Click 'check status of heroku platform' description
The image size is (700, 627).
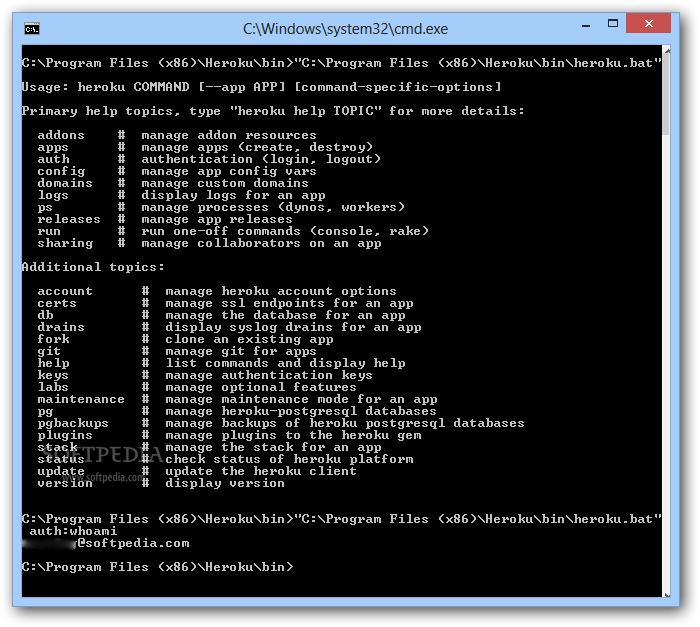pos(289,459)
